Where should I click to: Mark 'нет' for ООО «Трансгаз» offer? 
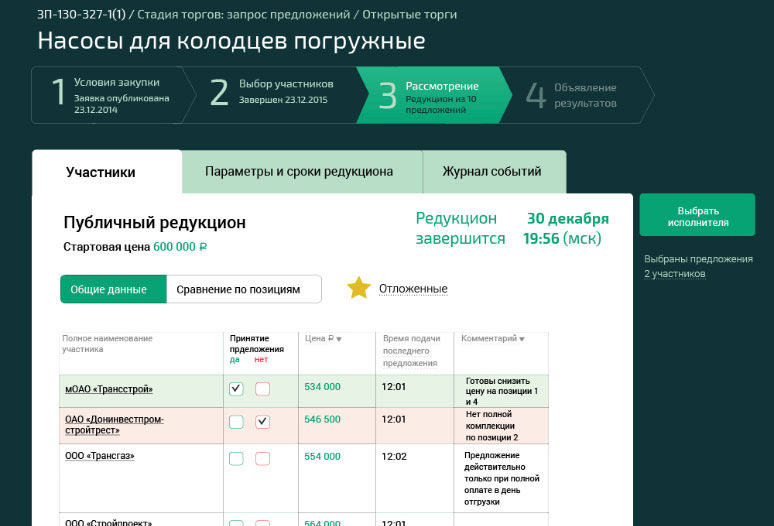tap(262, 458)
